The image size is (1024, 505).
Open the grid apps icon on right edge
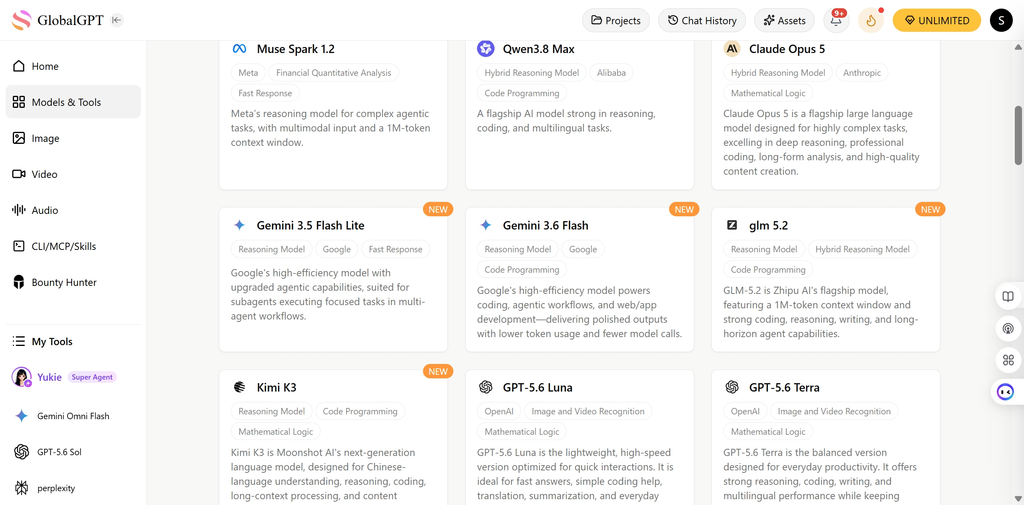(1008, 360)
